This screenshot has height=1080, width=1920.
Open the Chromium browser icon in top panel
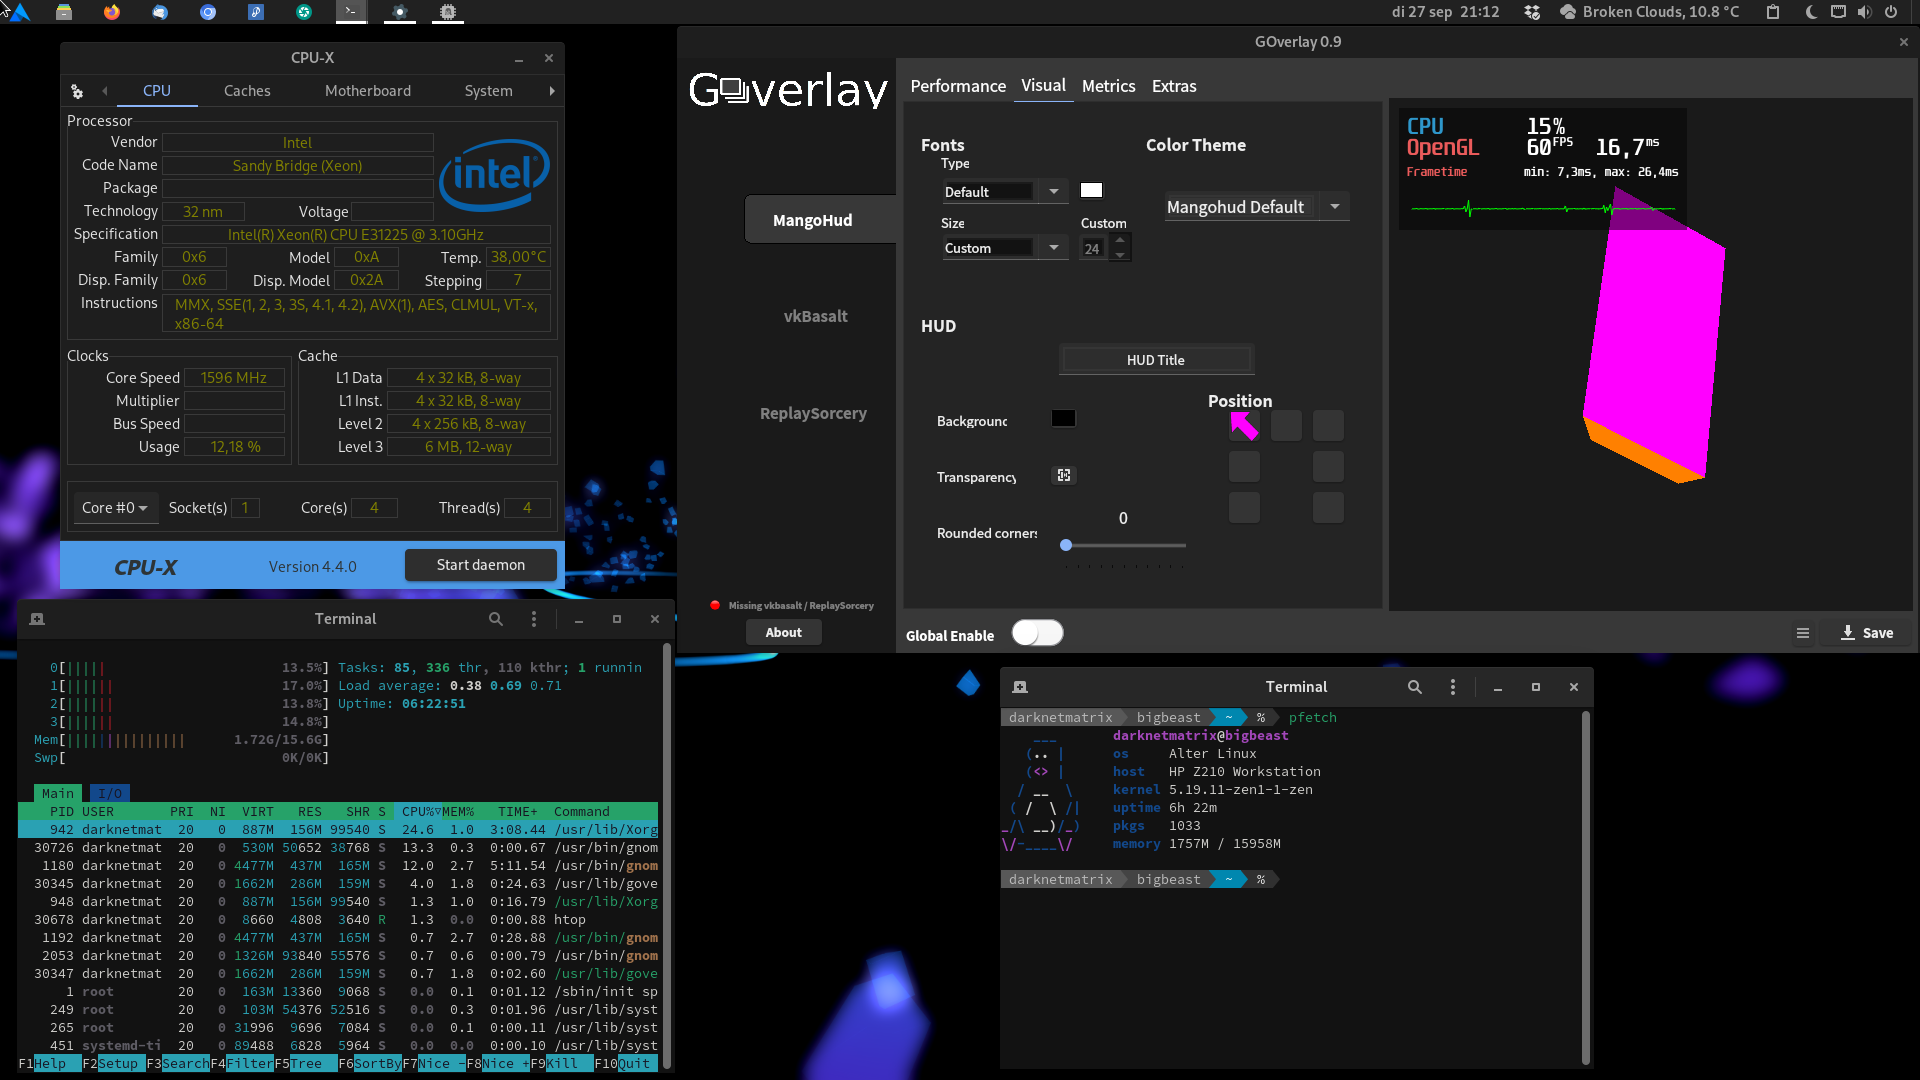point(208,12)
